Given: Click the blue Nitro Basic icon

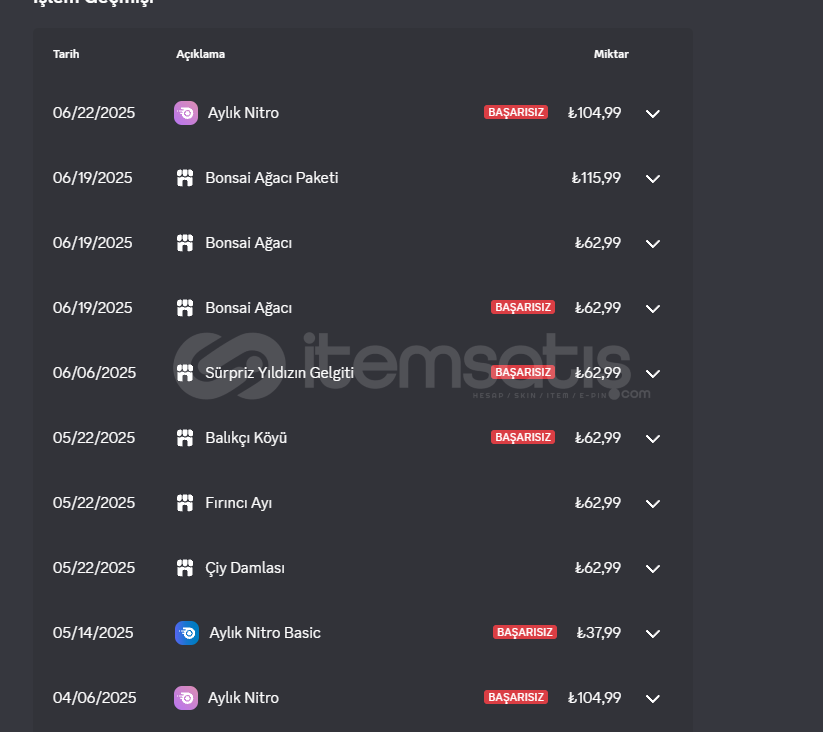Looking at the screenshot, I should (x=187, y=633).
